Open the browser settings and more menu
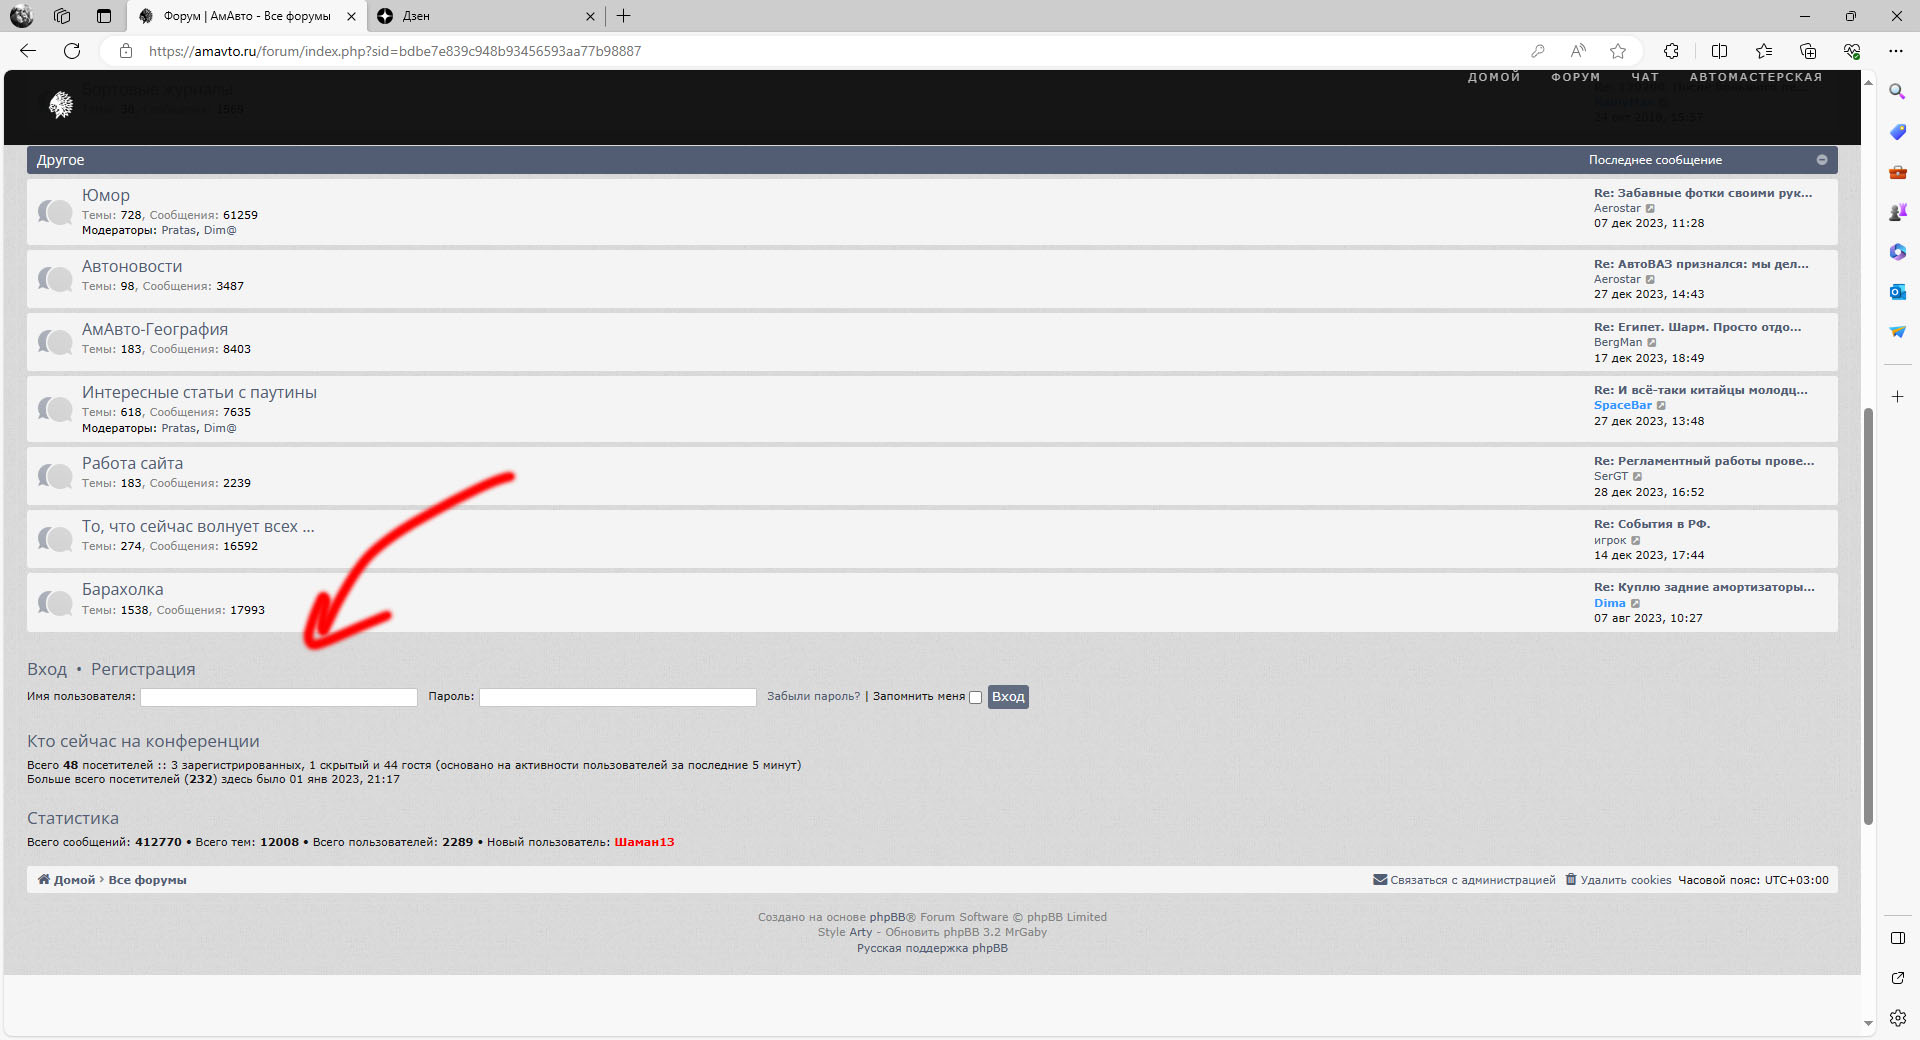Screen dimensions: 1920x1040 (x=1895, y=51)
